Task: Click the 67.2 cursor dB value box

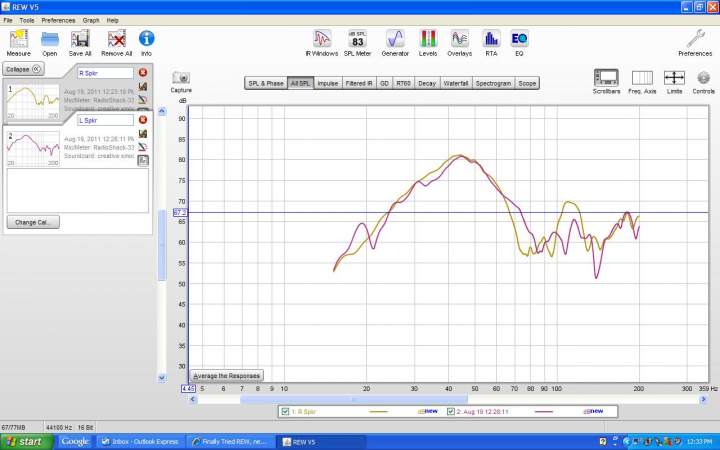Action: click(x=180, y=213)
